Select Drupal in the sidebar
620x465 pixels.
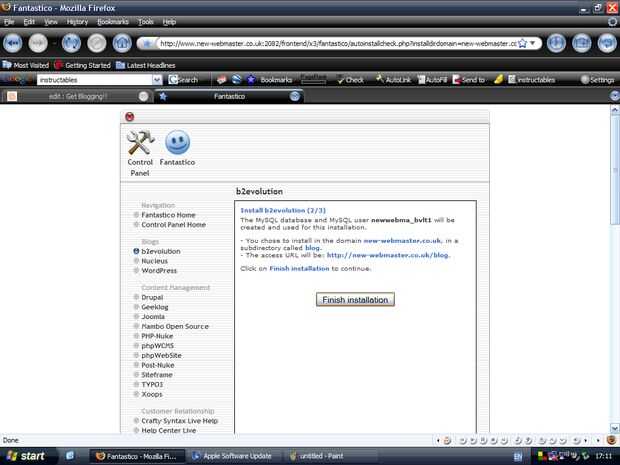tap(152, 297)
